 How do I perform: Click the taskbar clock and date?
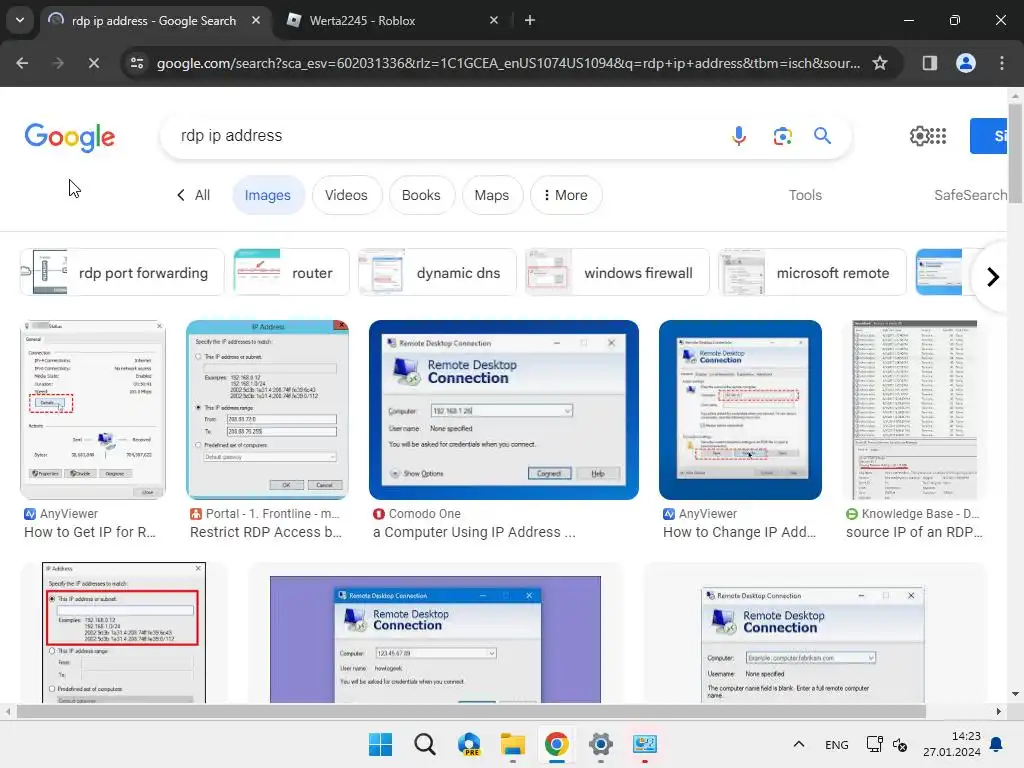[952, 744]
